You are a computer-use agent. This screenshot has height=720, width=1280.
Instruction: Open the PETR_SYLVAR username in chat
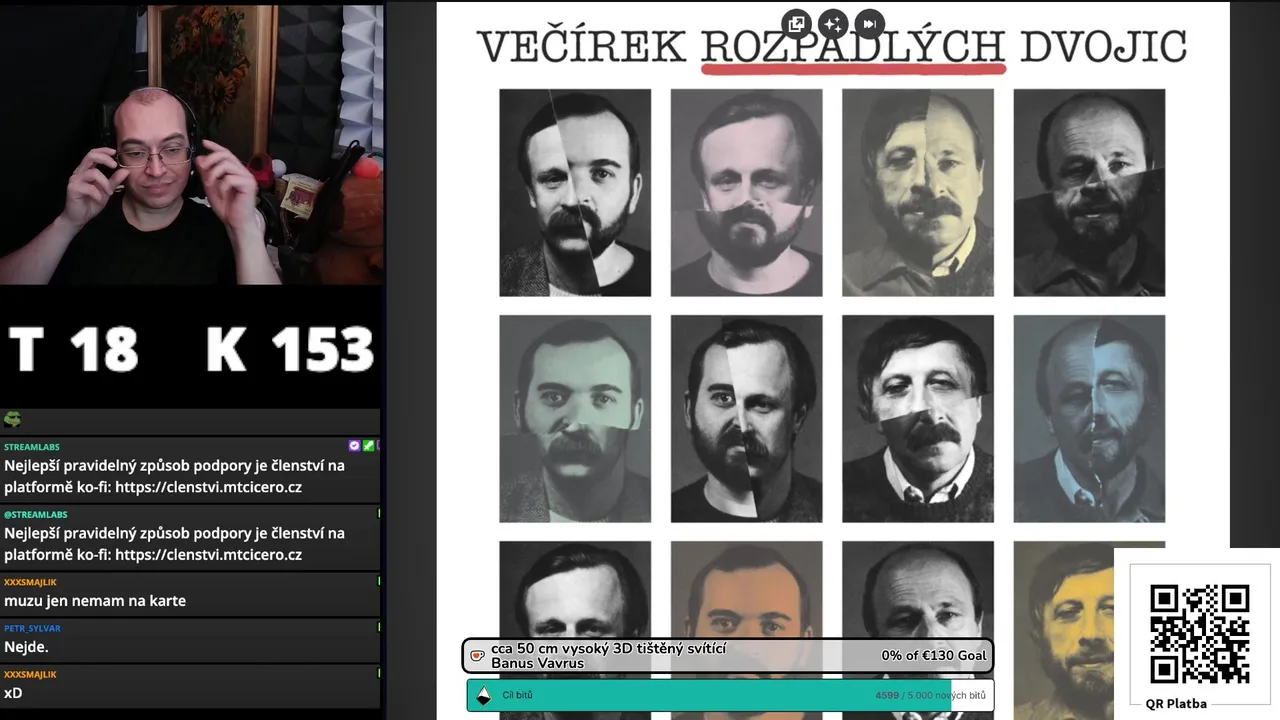tap(32, 628)
